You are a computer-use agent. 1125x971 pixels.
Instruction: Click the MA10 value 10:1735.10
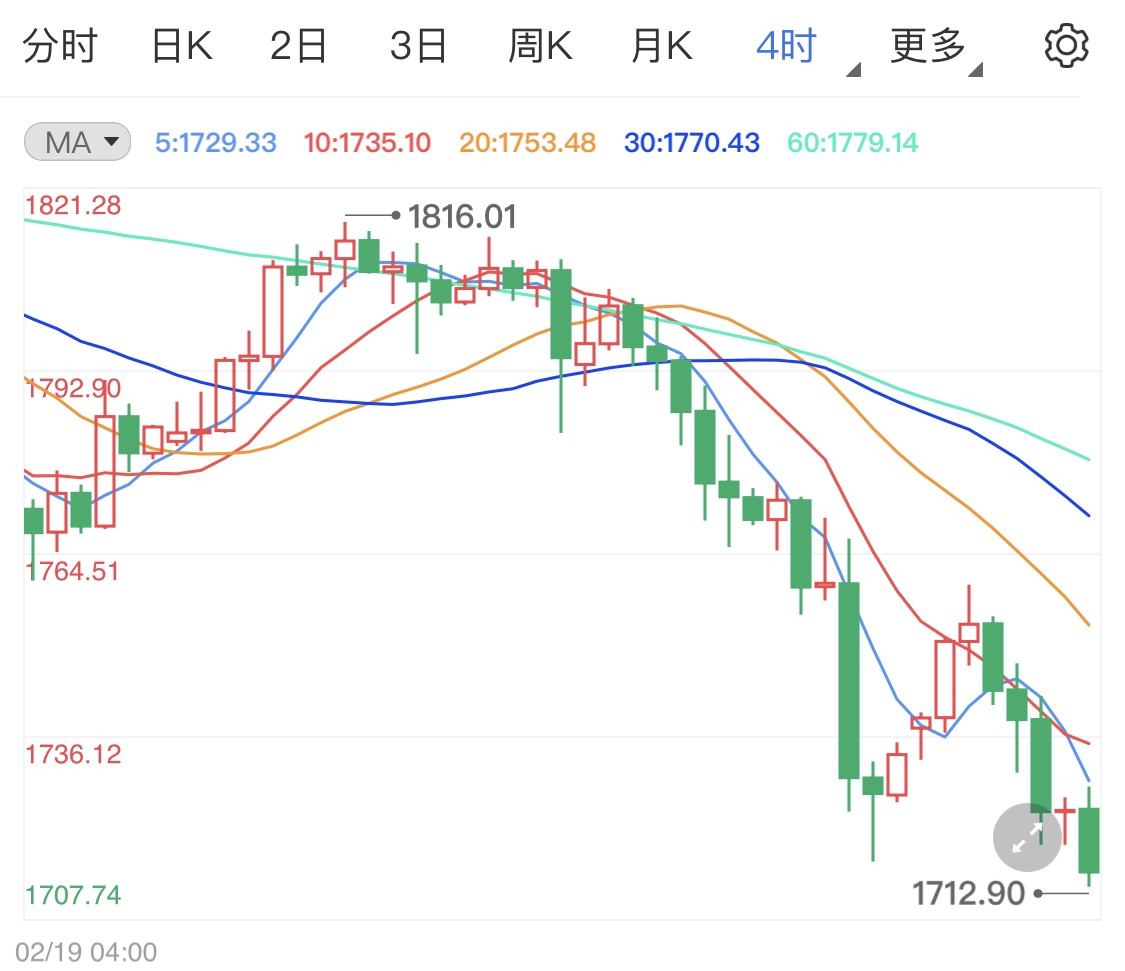pyautogui.click(x=367, y=143)
